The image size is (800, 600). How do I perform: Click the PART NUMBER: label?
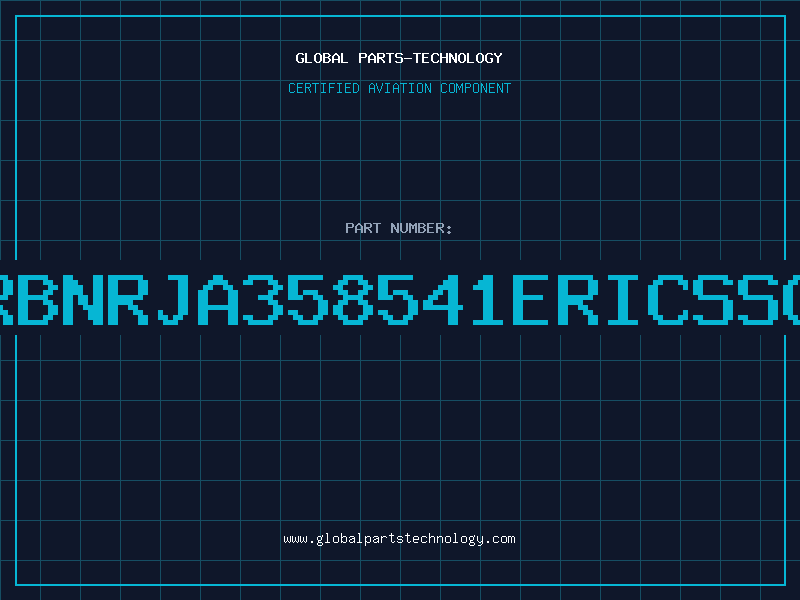399,228
